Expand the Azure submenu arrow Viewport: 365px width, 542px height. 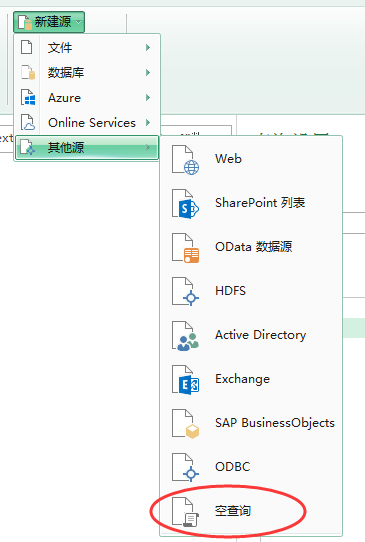(148, 98)
